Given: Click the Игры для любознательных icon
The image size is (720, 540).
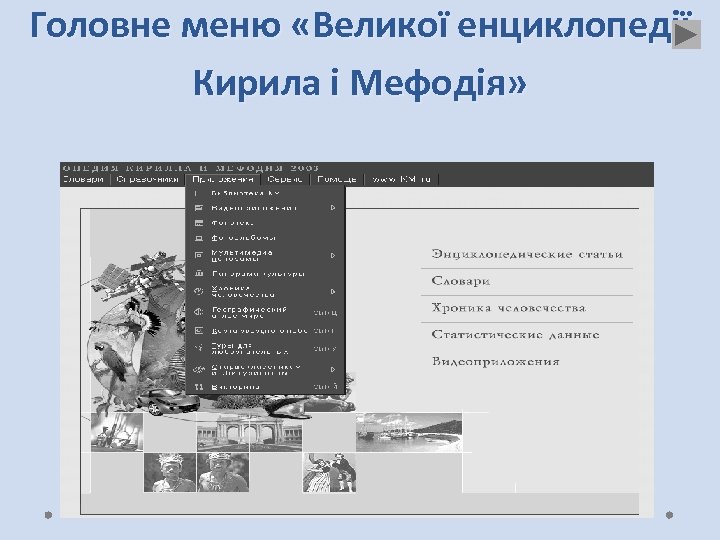Looking at the screenshot, I should [x=198, y=348].
